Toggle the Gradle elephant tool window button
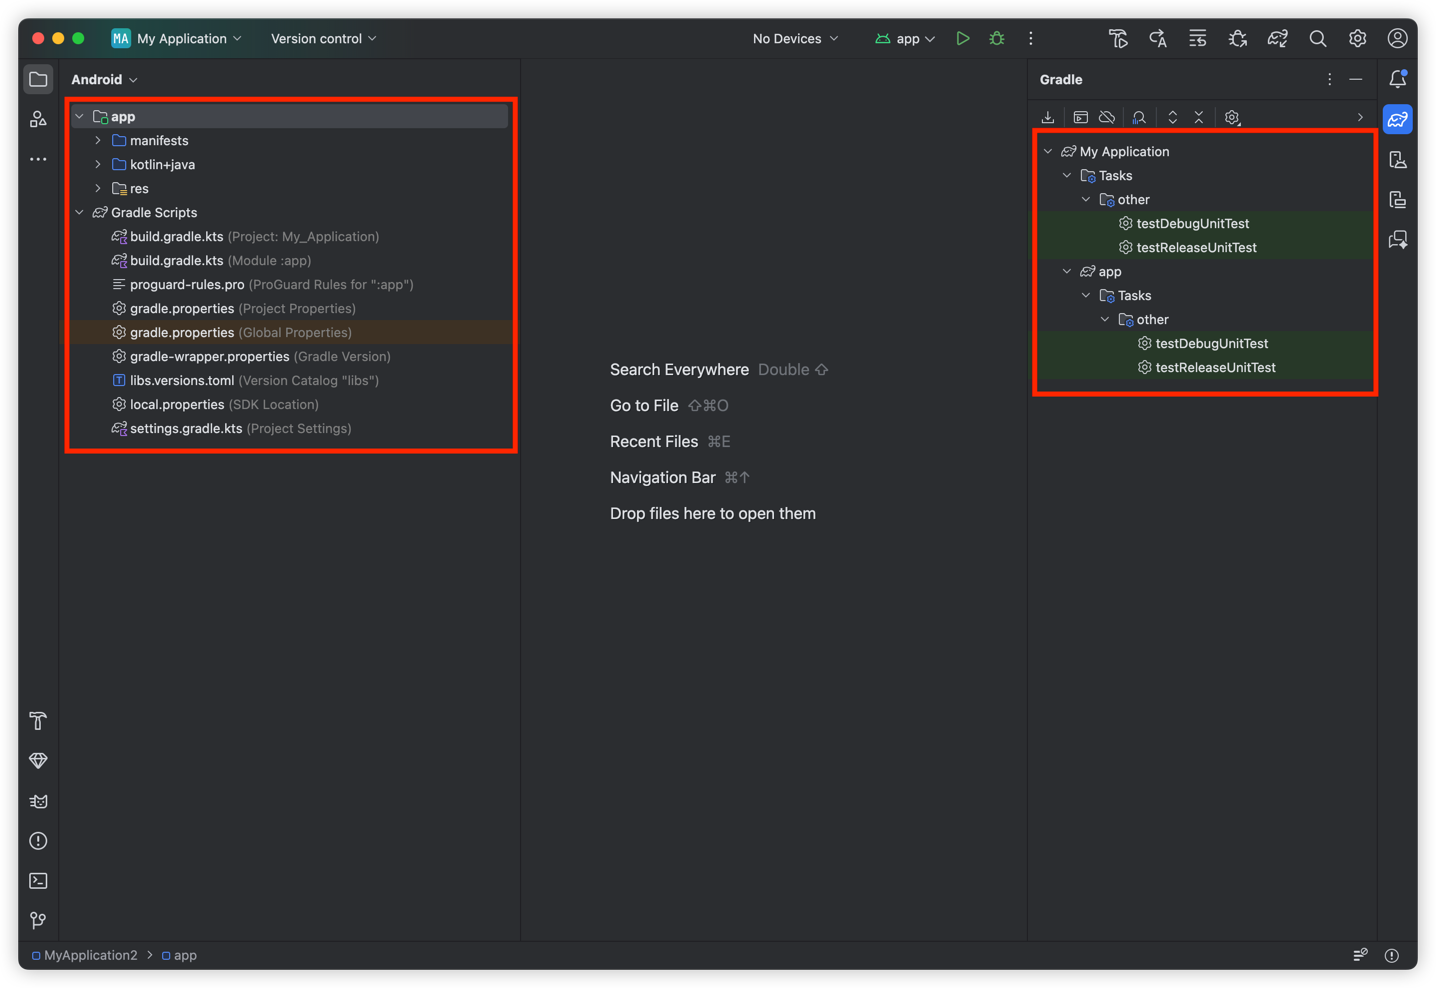This screenshot has height=988, width=1436. point(1397,120)
